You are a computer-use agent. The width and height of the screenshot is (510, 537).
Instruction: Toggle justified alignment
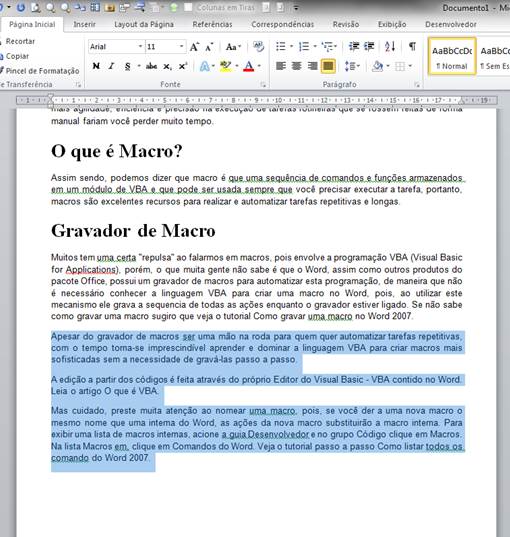[x=328, y=66]
